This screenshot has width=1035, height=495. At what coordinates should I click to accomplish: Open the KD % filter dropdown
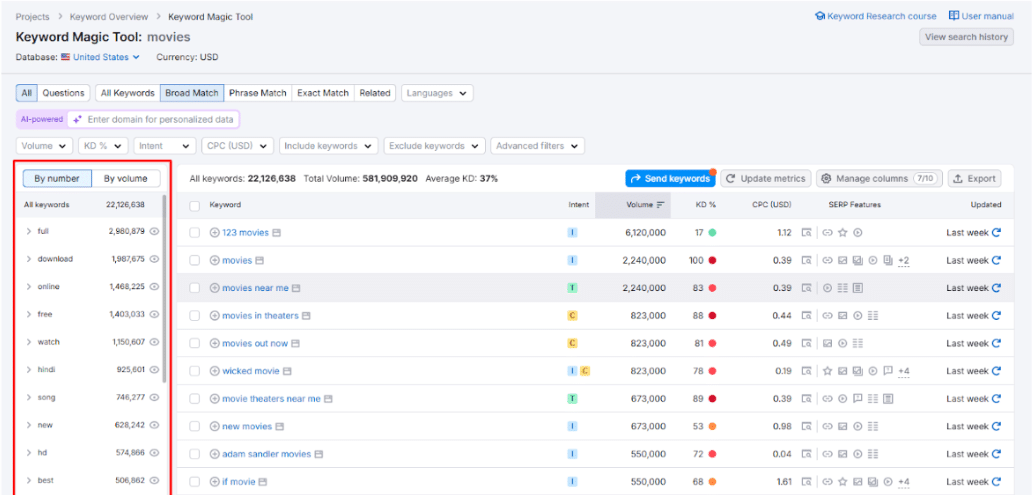(103, 146)
